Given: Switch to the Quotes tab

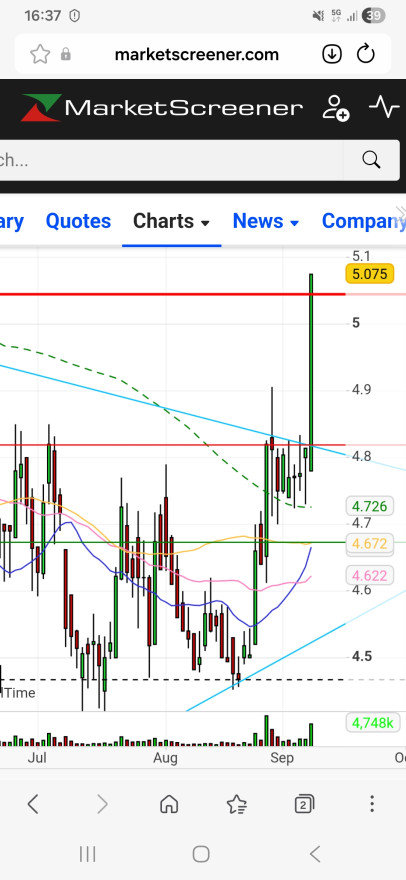Looking at the screenshot, I should [x=78, y=221].
